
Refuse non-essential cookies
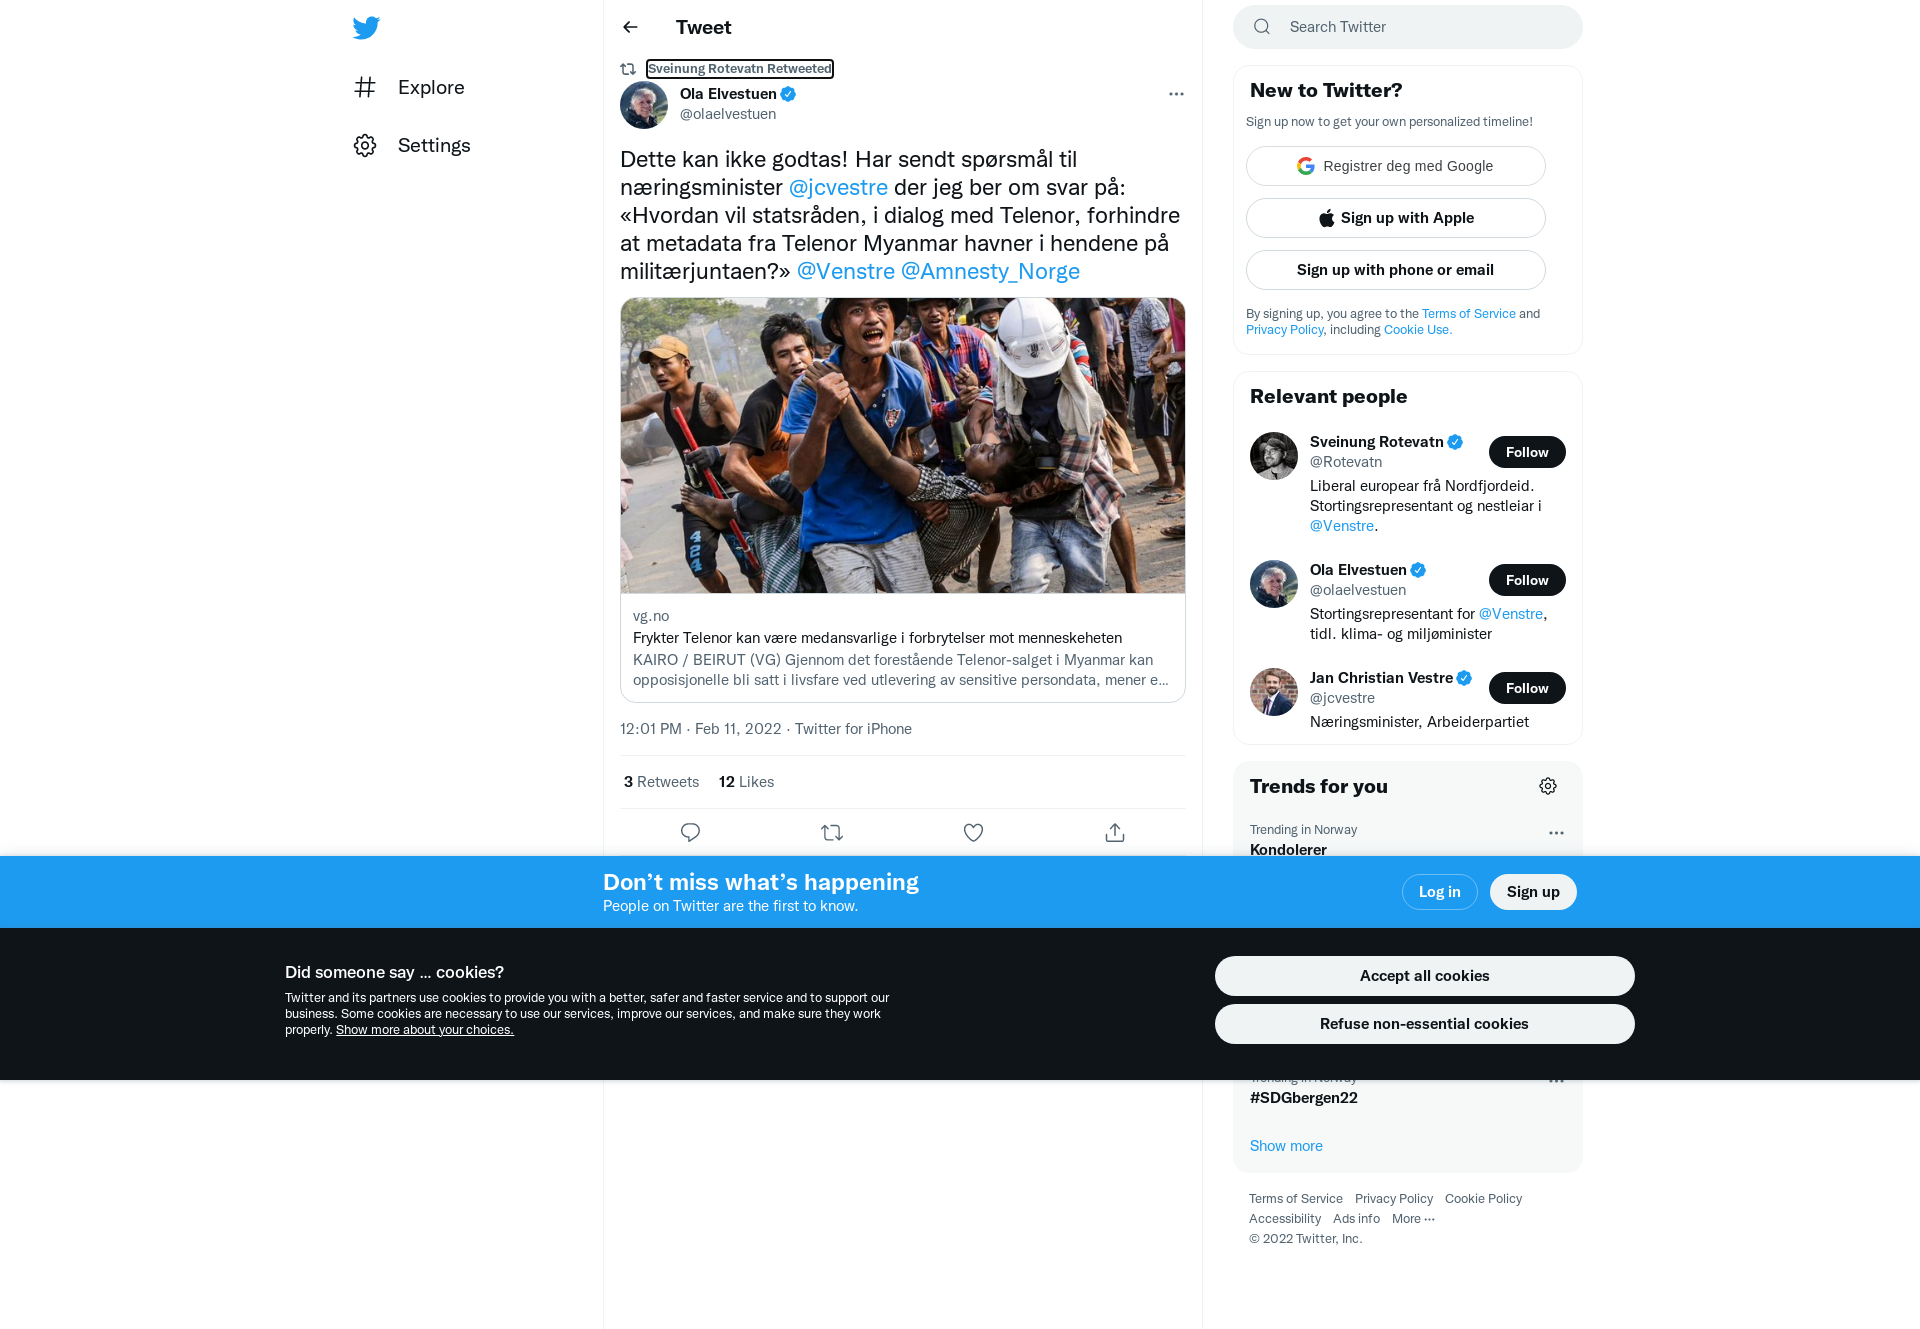(1424, 1024)
